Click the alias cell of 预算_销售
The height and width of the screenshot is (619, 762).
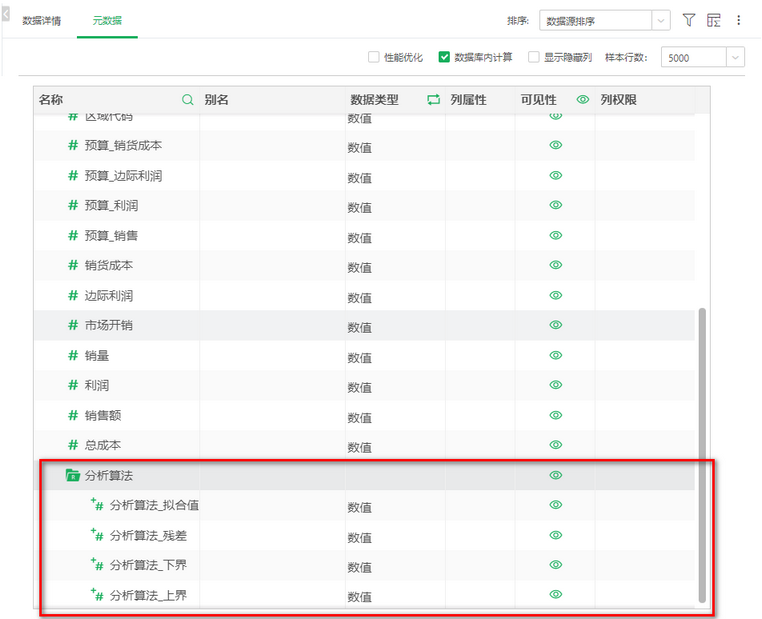272,236
